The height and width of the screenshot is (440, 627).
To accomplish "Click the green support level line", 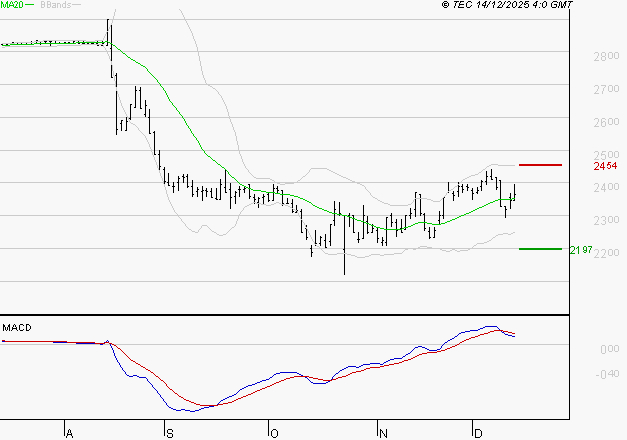I will 540,249.
